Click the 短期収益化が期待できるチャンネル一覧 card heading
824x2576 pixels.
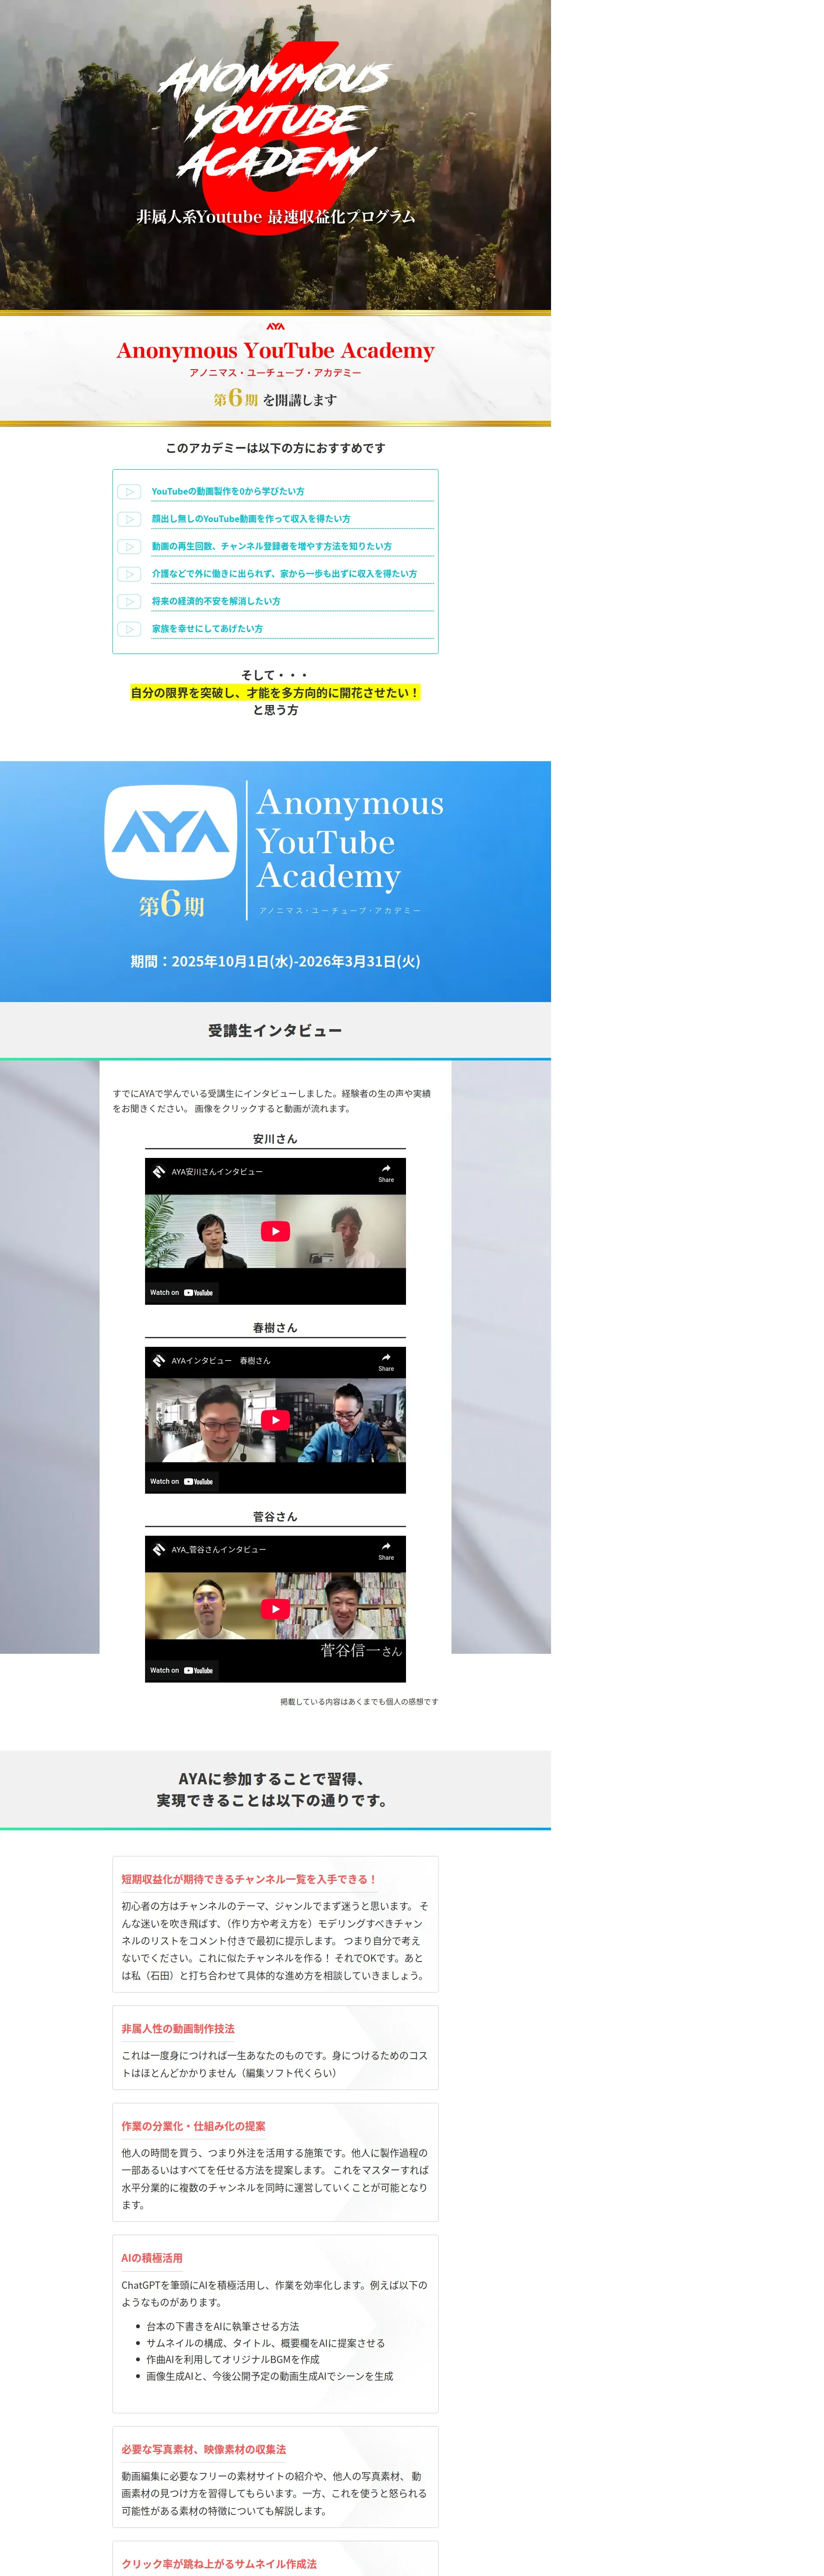(x=248, y=1879)
